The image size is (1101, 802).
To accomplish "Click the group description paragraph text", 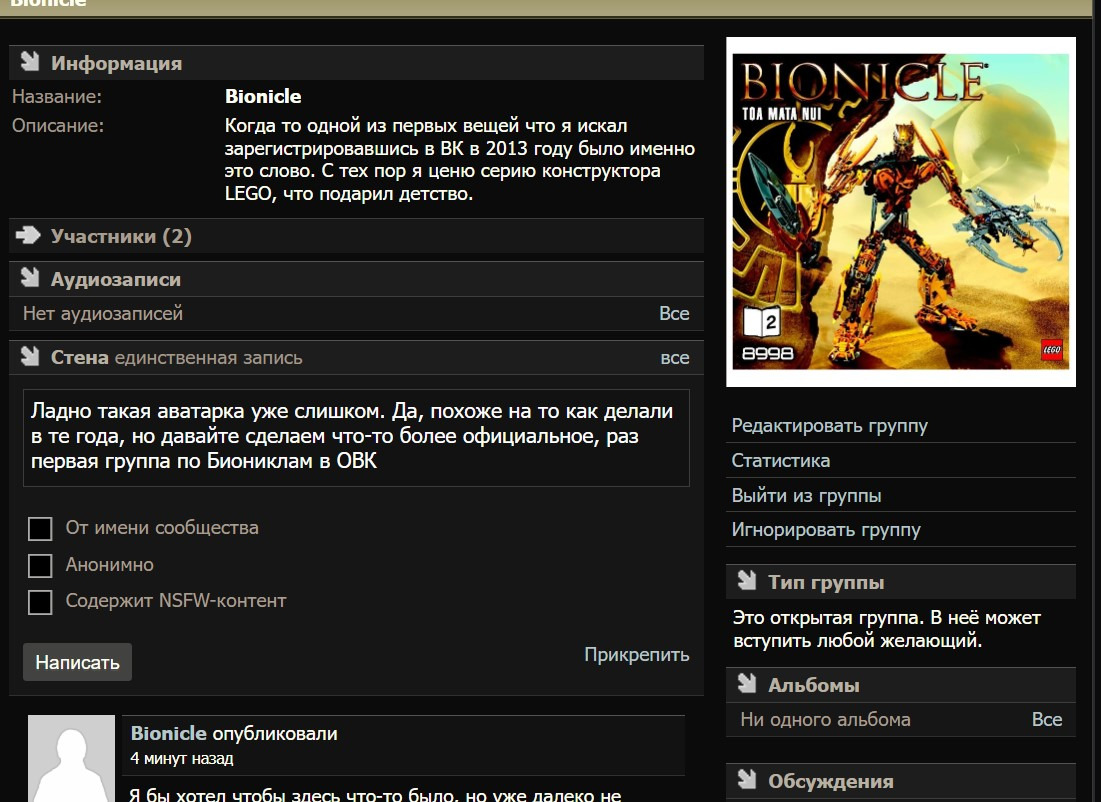I will point(460,159).
